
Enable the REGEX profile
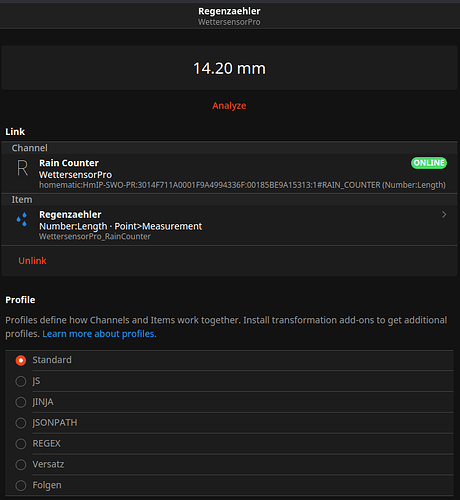point(21,444)
